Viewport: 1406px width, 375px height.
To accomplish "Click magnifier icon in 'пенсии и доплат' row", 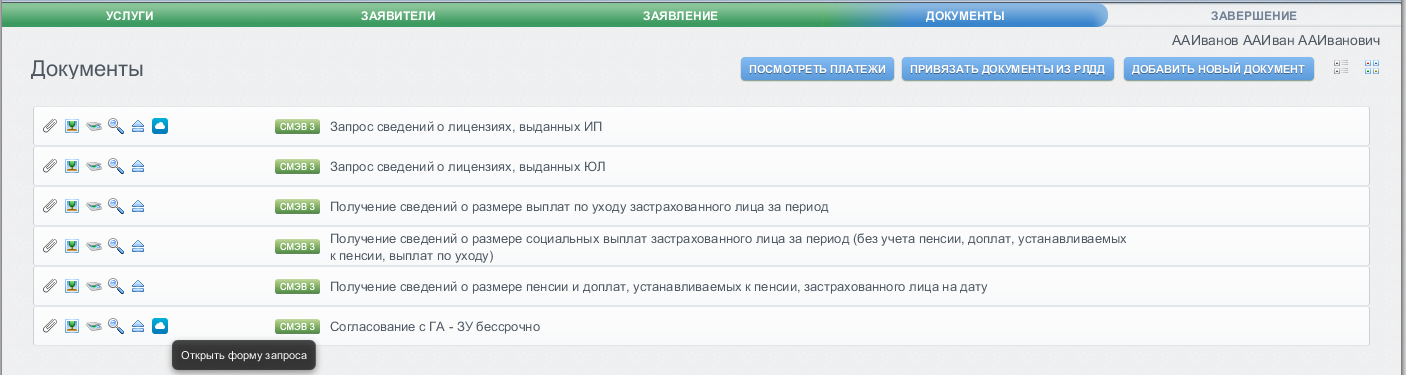I will click(x=116, y=286).
